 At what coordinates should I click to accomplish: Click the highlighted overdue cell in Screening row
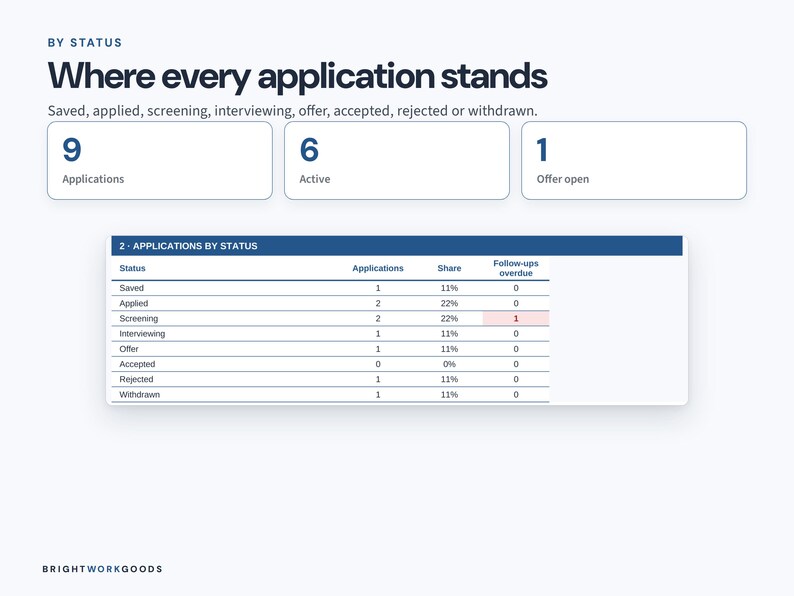point(515,319)
